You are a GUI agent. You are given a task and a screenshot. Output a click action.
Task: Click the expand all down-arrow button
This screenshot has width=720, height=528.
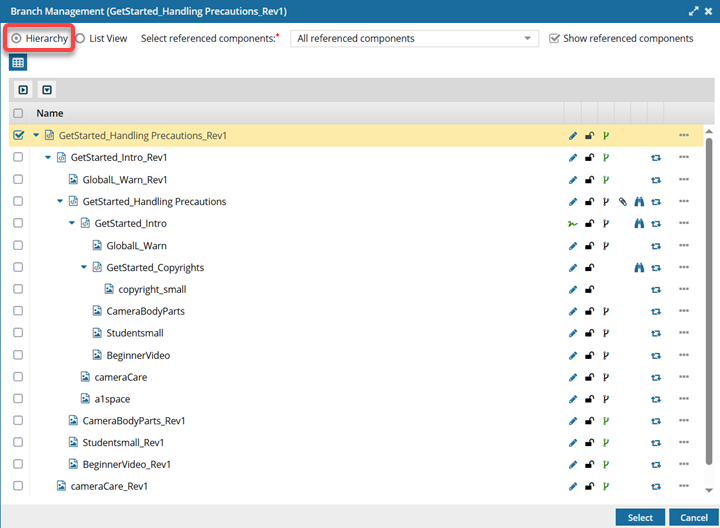tap(46, 90)
